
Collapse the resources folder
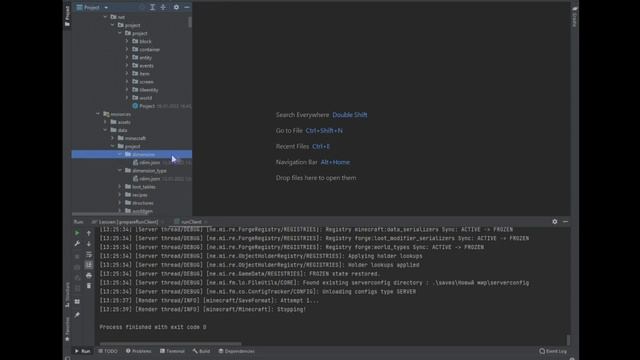point(98,114)
